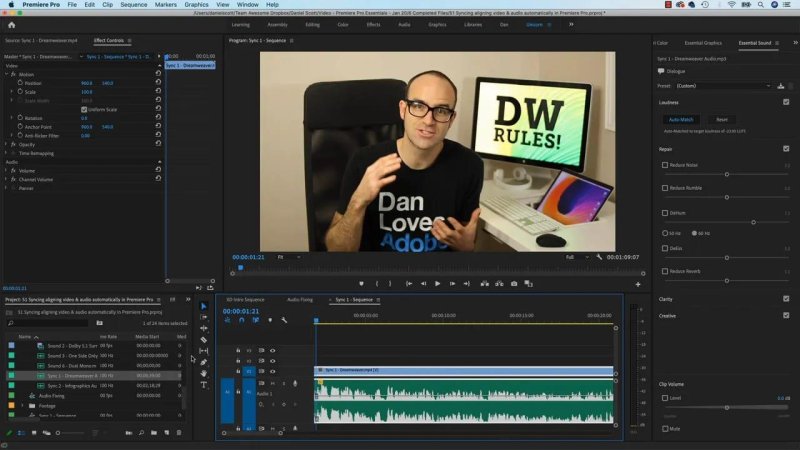Screen dimensions: 800x450
Task: Step back one frame in Program monitor
Action: (423, 284)
